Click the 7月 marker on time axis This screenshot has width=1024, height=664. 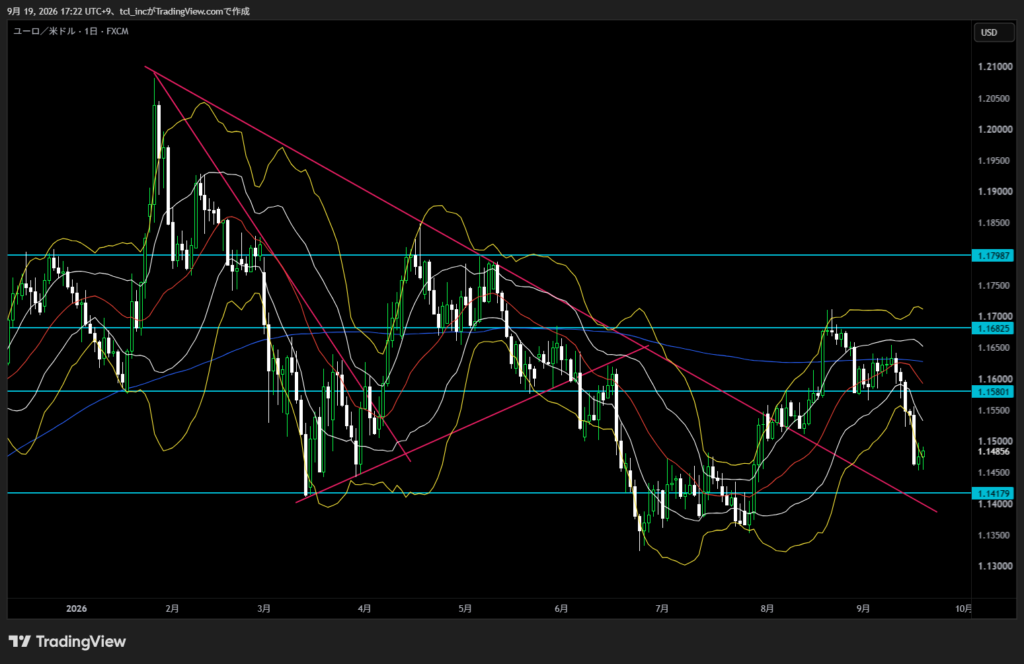coord(662,609)
